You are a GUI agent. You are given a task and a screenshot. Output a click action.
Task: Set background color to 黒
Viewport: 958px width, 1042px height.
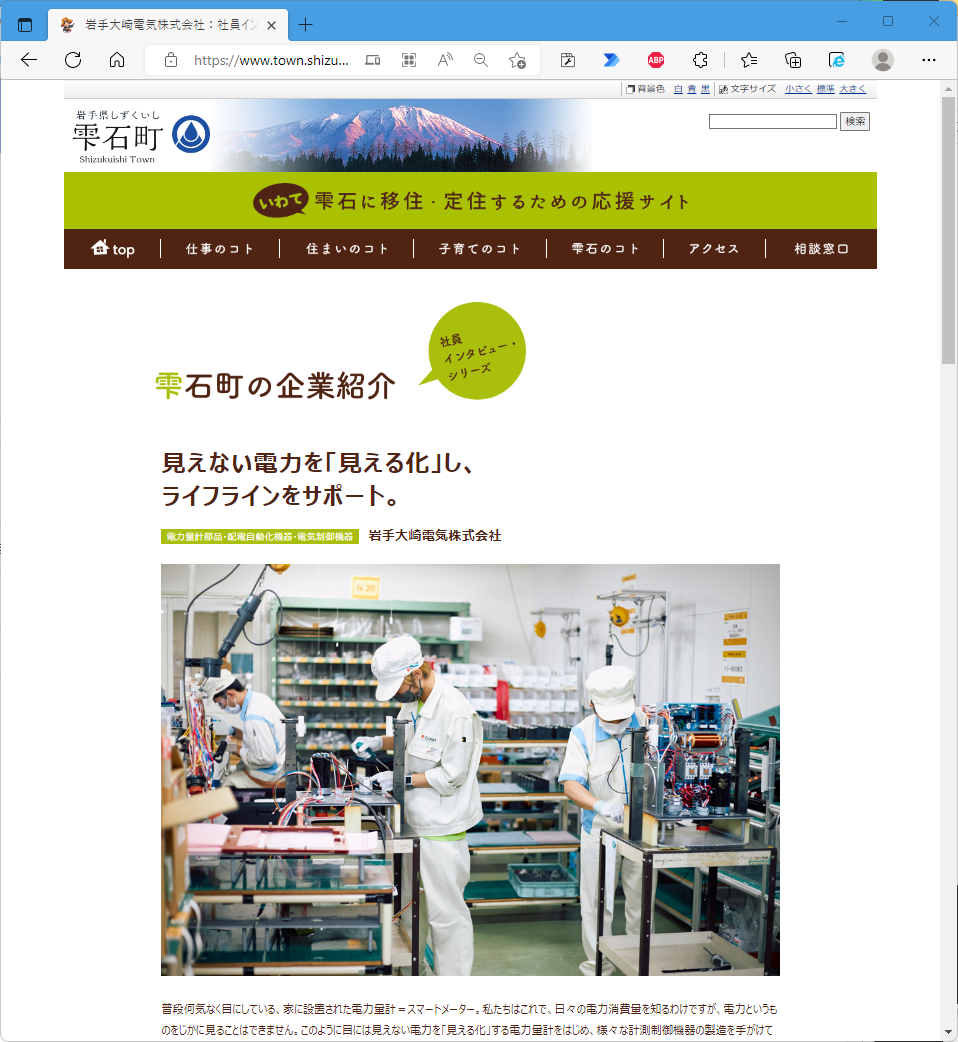click(705, 89)
